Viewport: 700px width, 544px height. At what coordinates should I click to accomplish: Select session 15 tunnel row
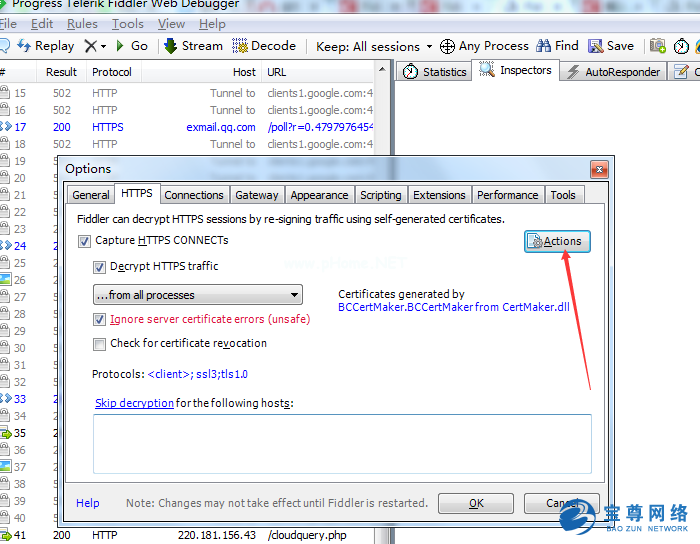click(187, 93)
